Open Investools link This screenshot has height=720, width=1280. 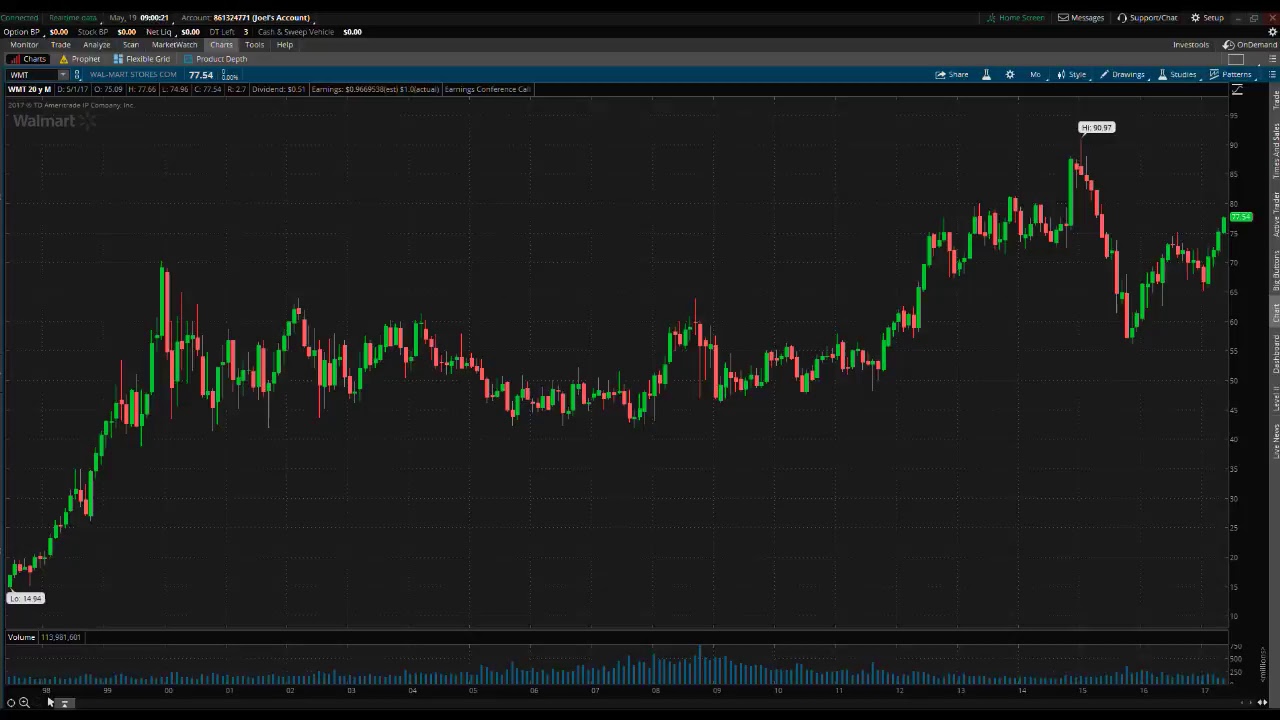pos(1191,45)
